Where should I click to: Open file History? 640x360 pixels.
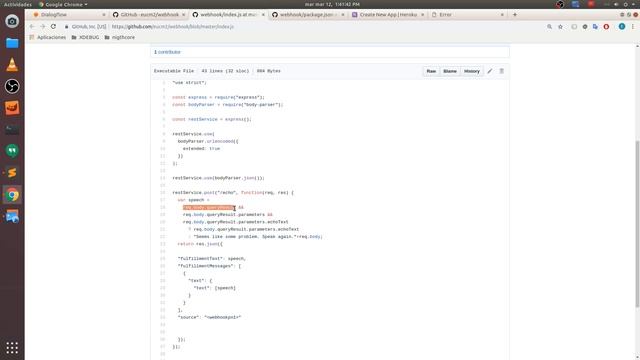point(471,71)
